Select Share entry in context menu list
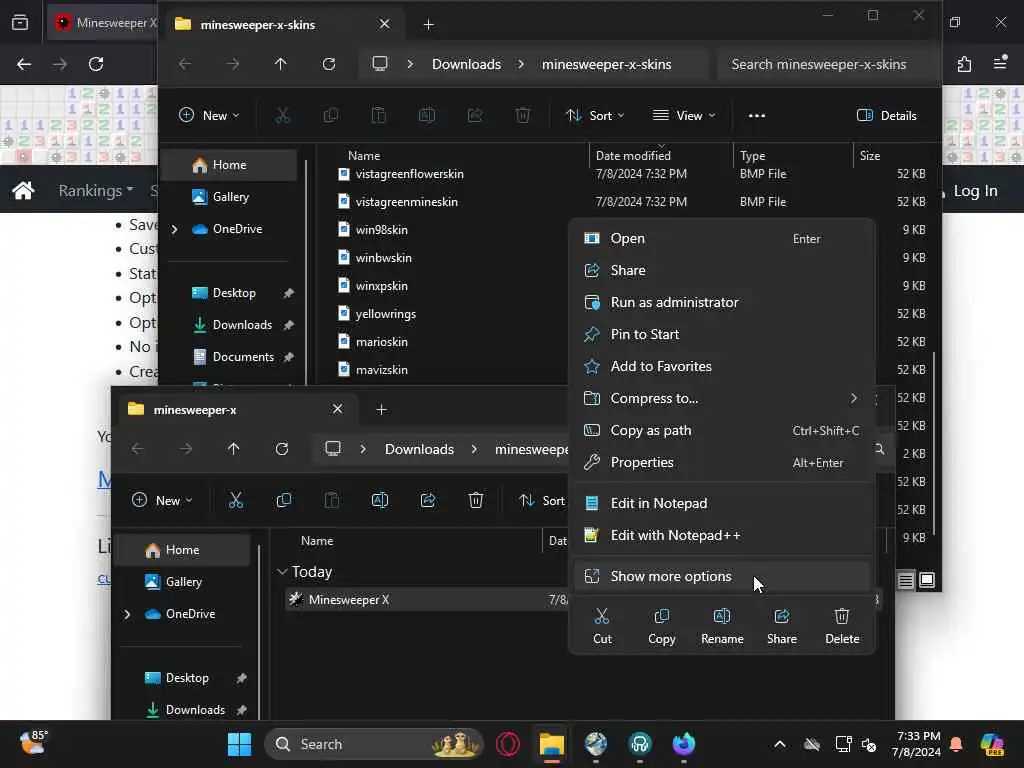Viewport: 1024px width, 768px height. tap(722, 270)
